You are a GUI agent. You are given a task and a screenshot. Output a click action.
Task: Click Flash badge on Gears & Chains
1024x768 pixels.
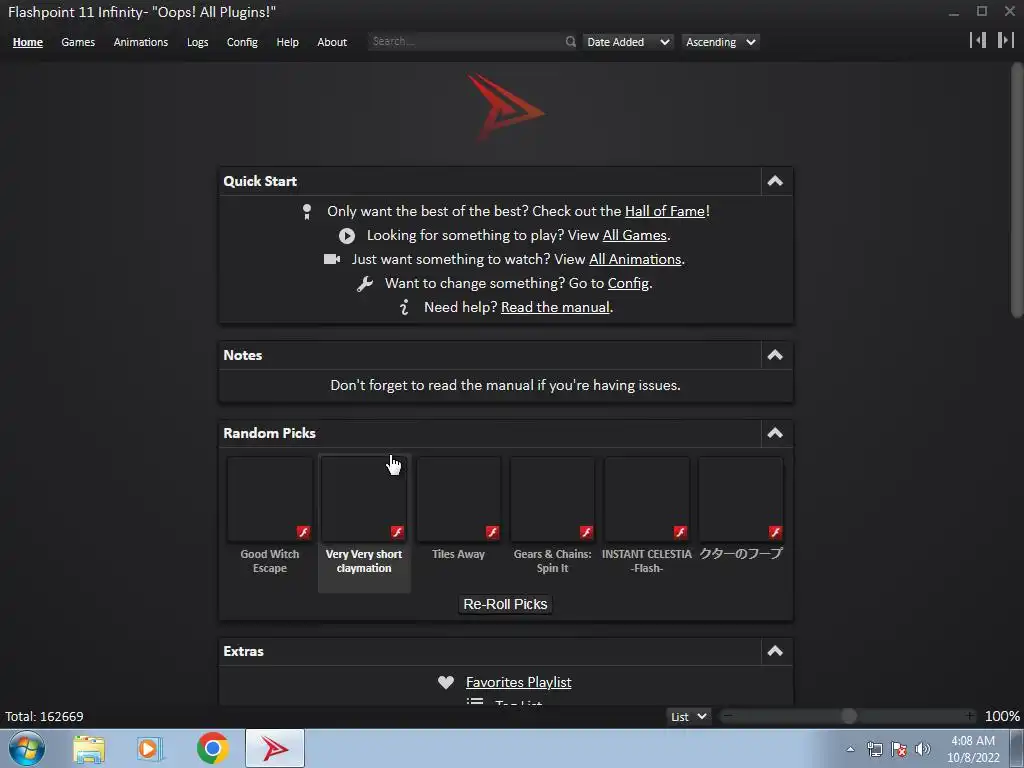click(x=586, y=532)
